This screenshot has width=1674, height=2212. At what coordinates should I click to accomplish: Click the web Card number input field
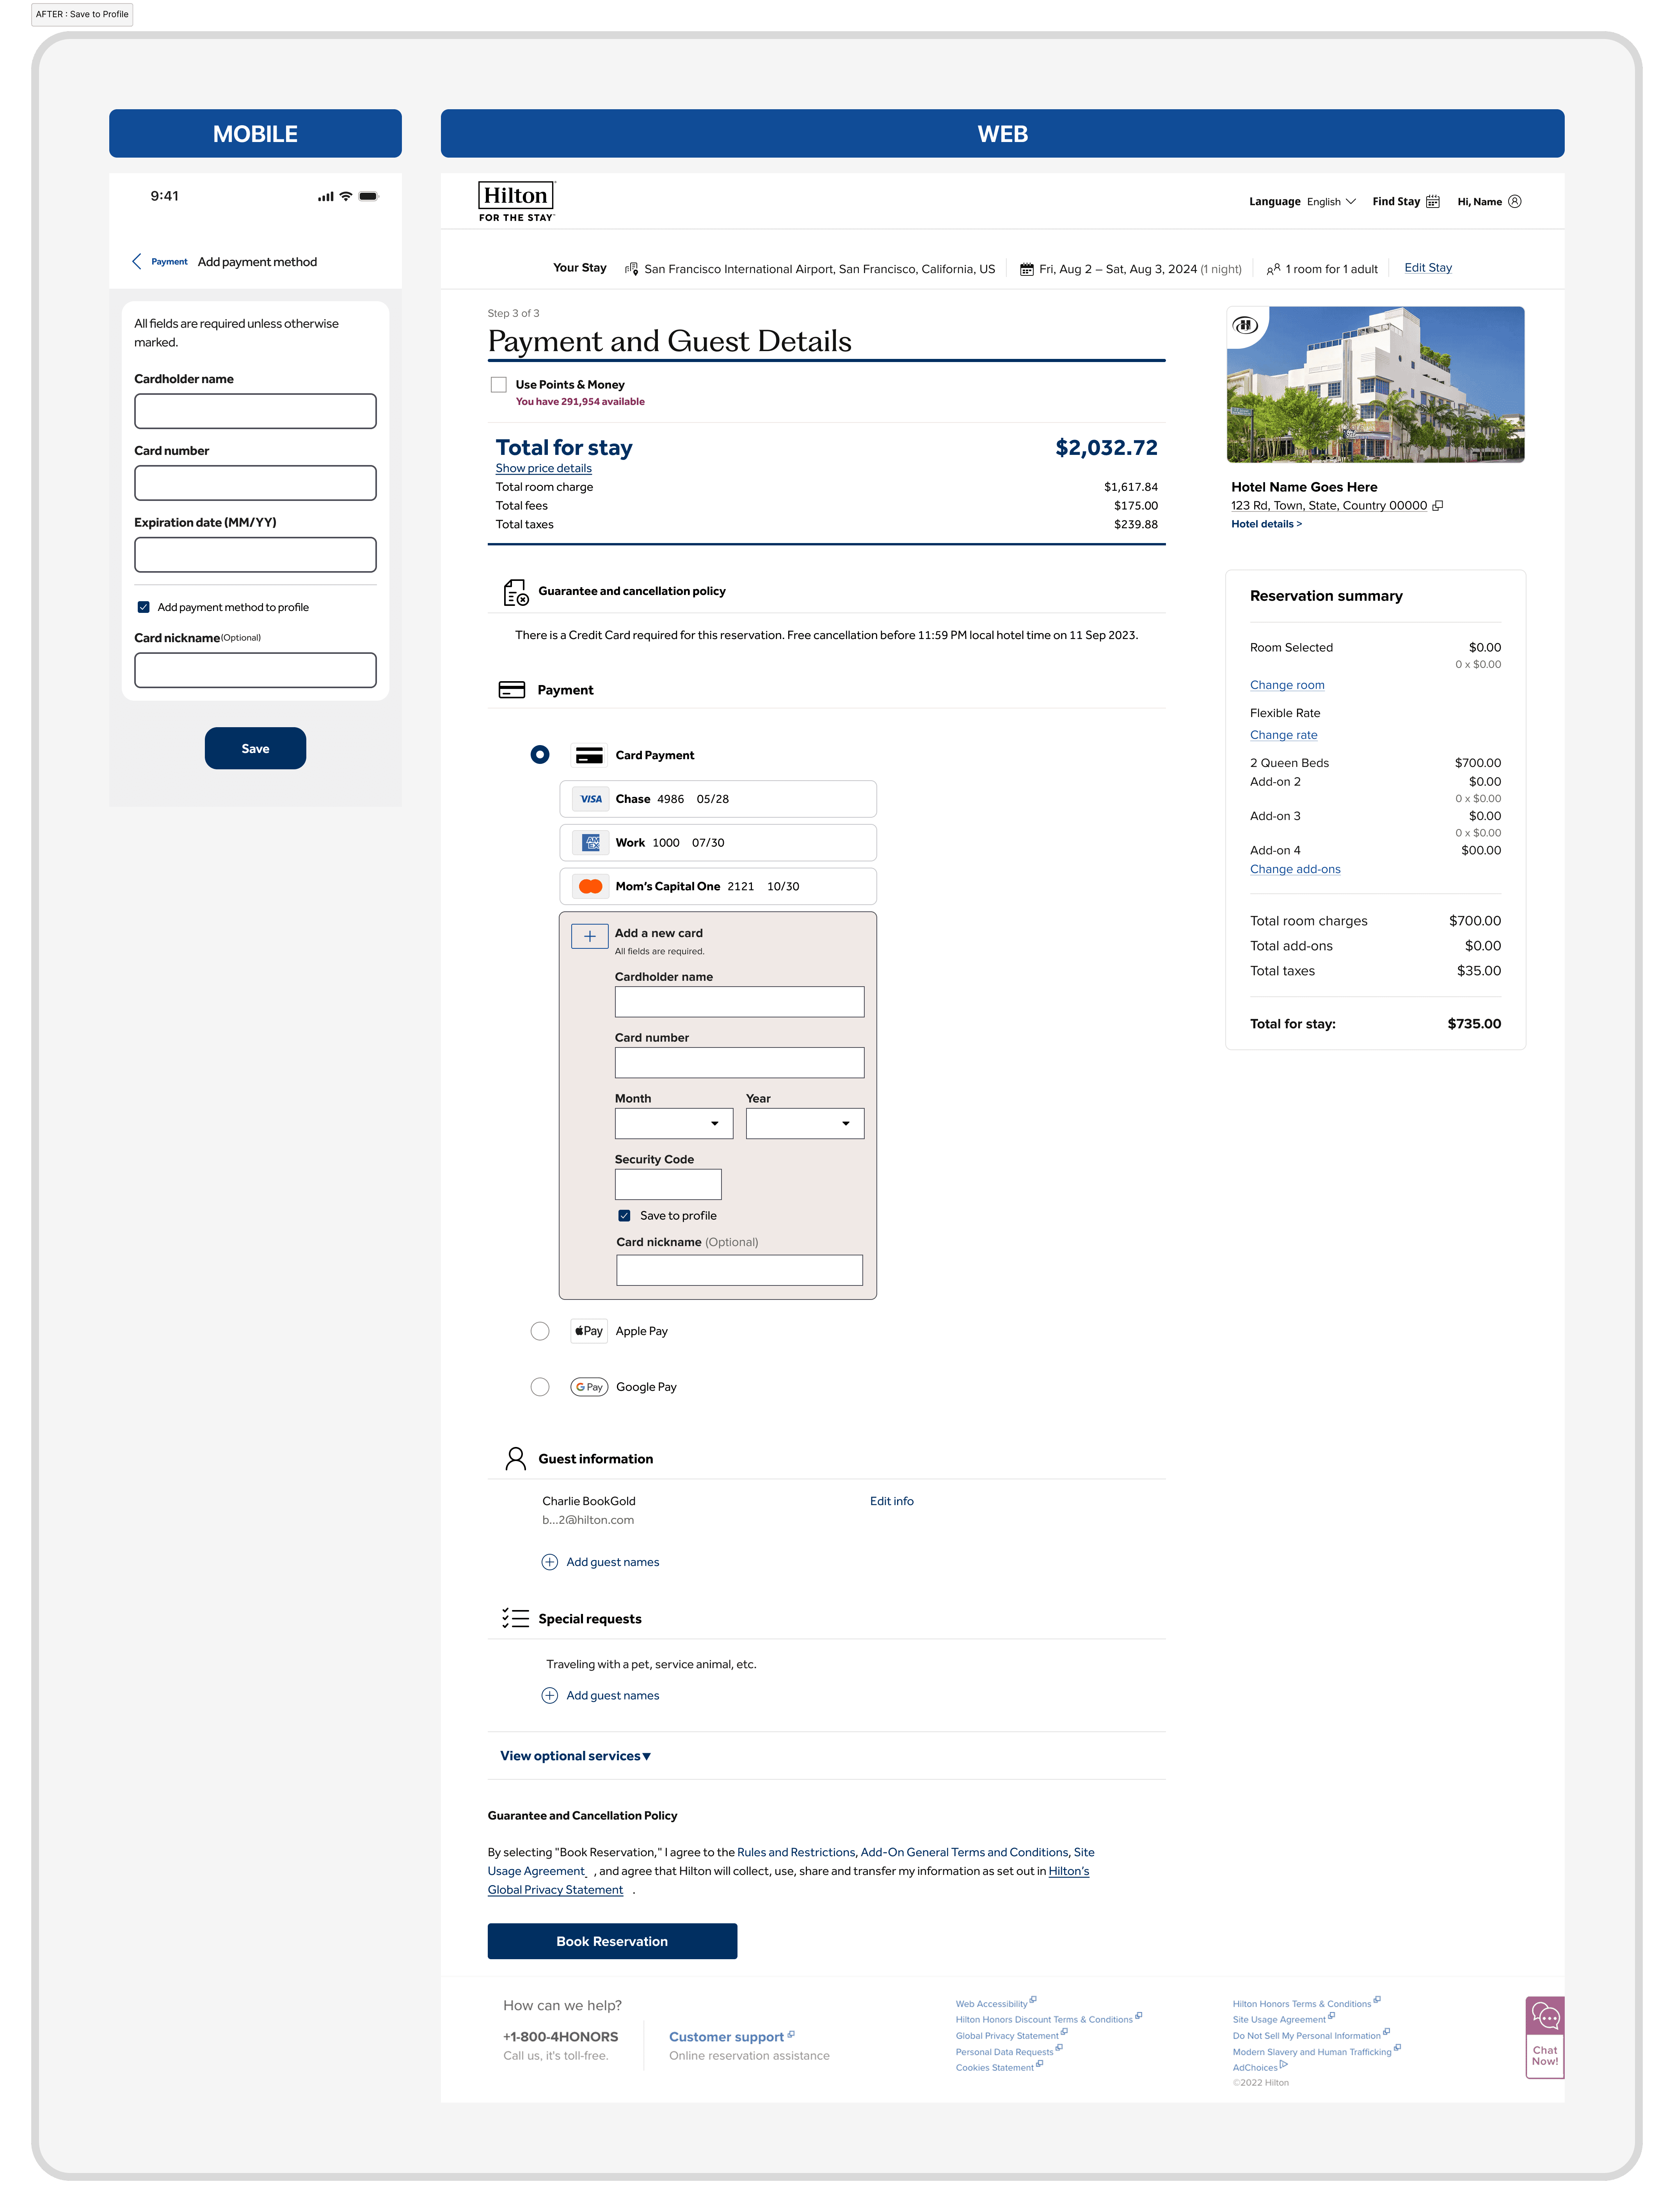(x=739, y=1063)
